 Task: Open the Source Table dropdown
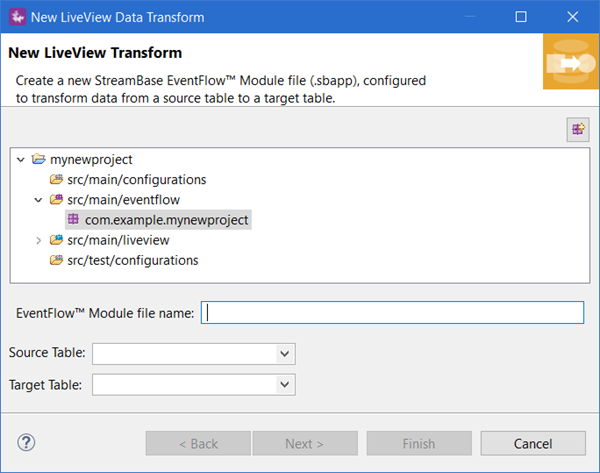285,353
